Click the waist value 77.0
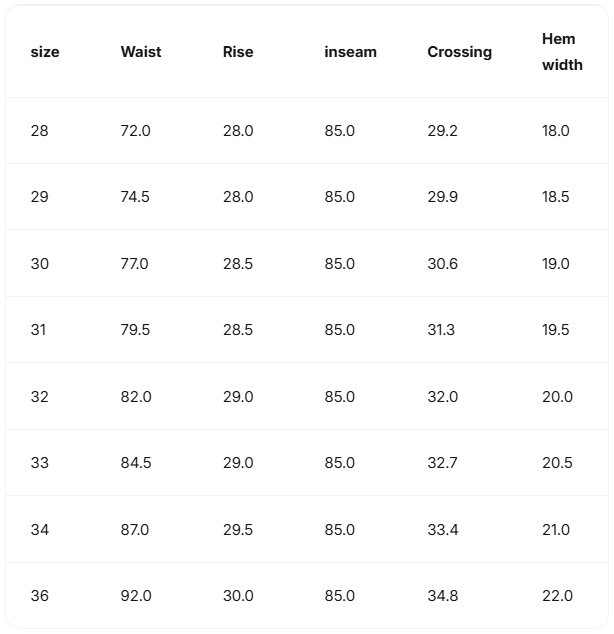 [x=135, y=264]
